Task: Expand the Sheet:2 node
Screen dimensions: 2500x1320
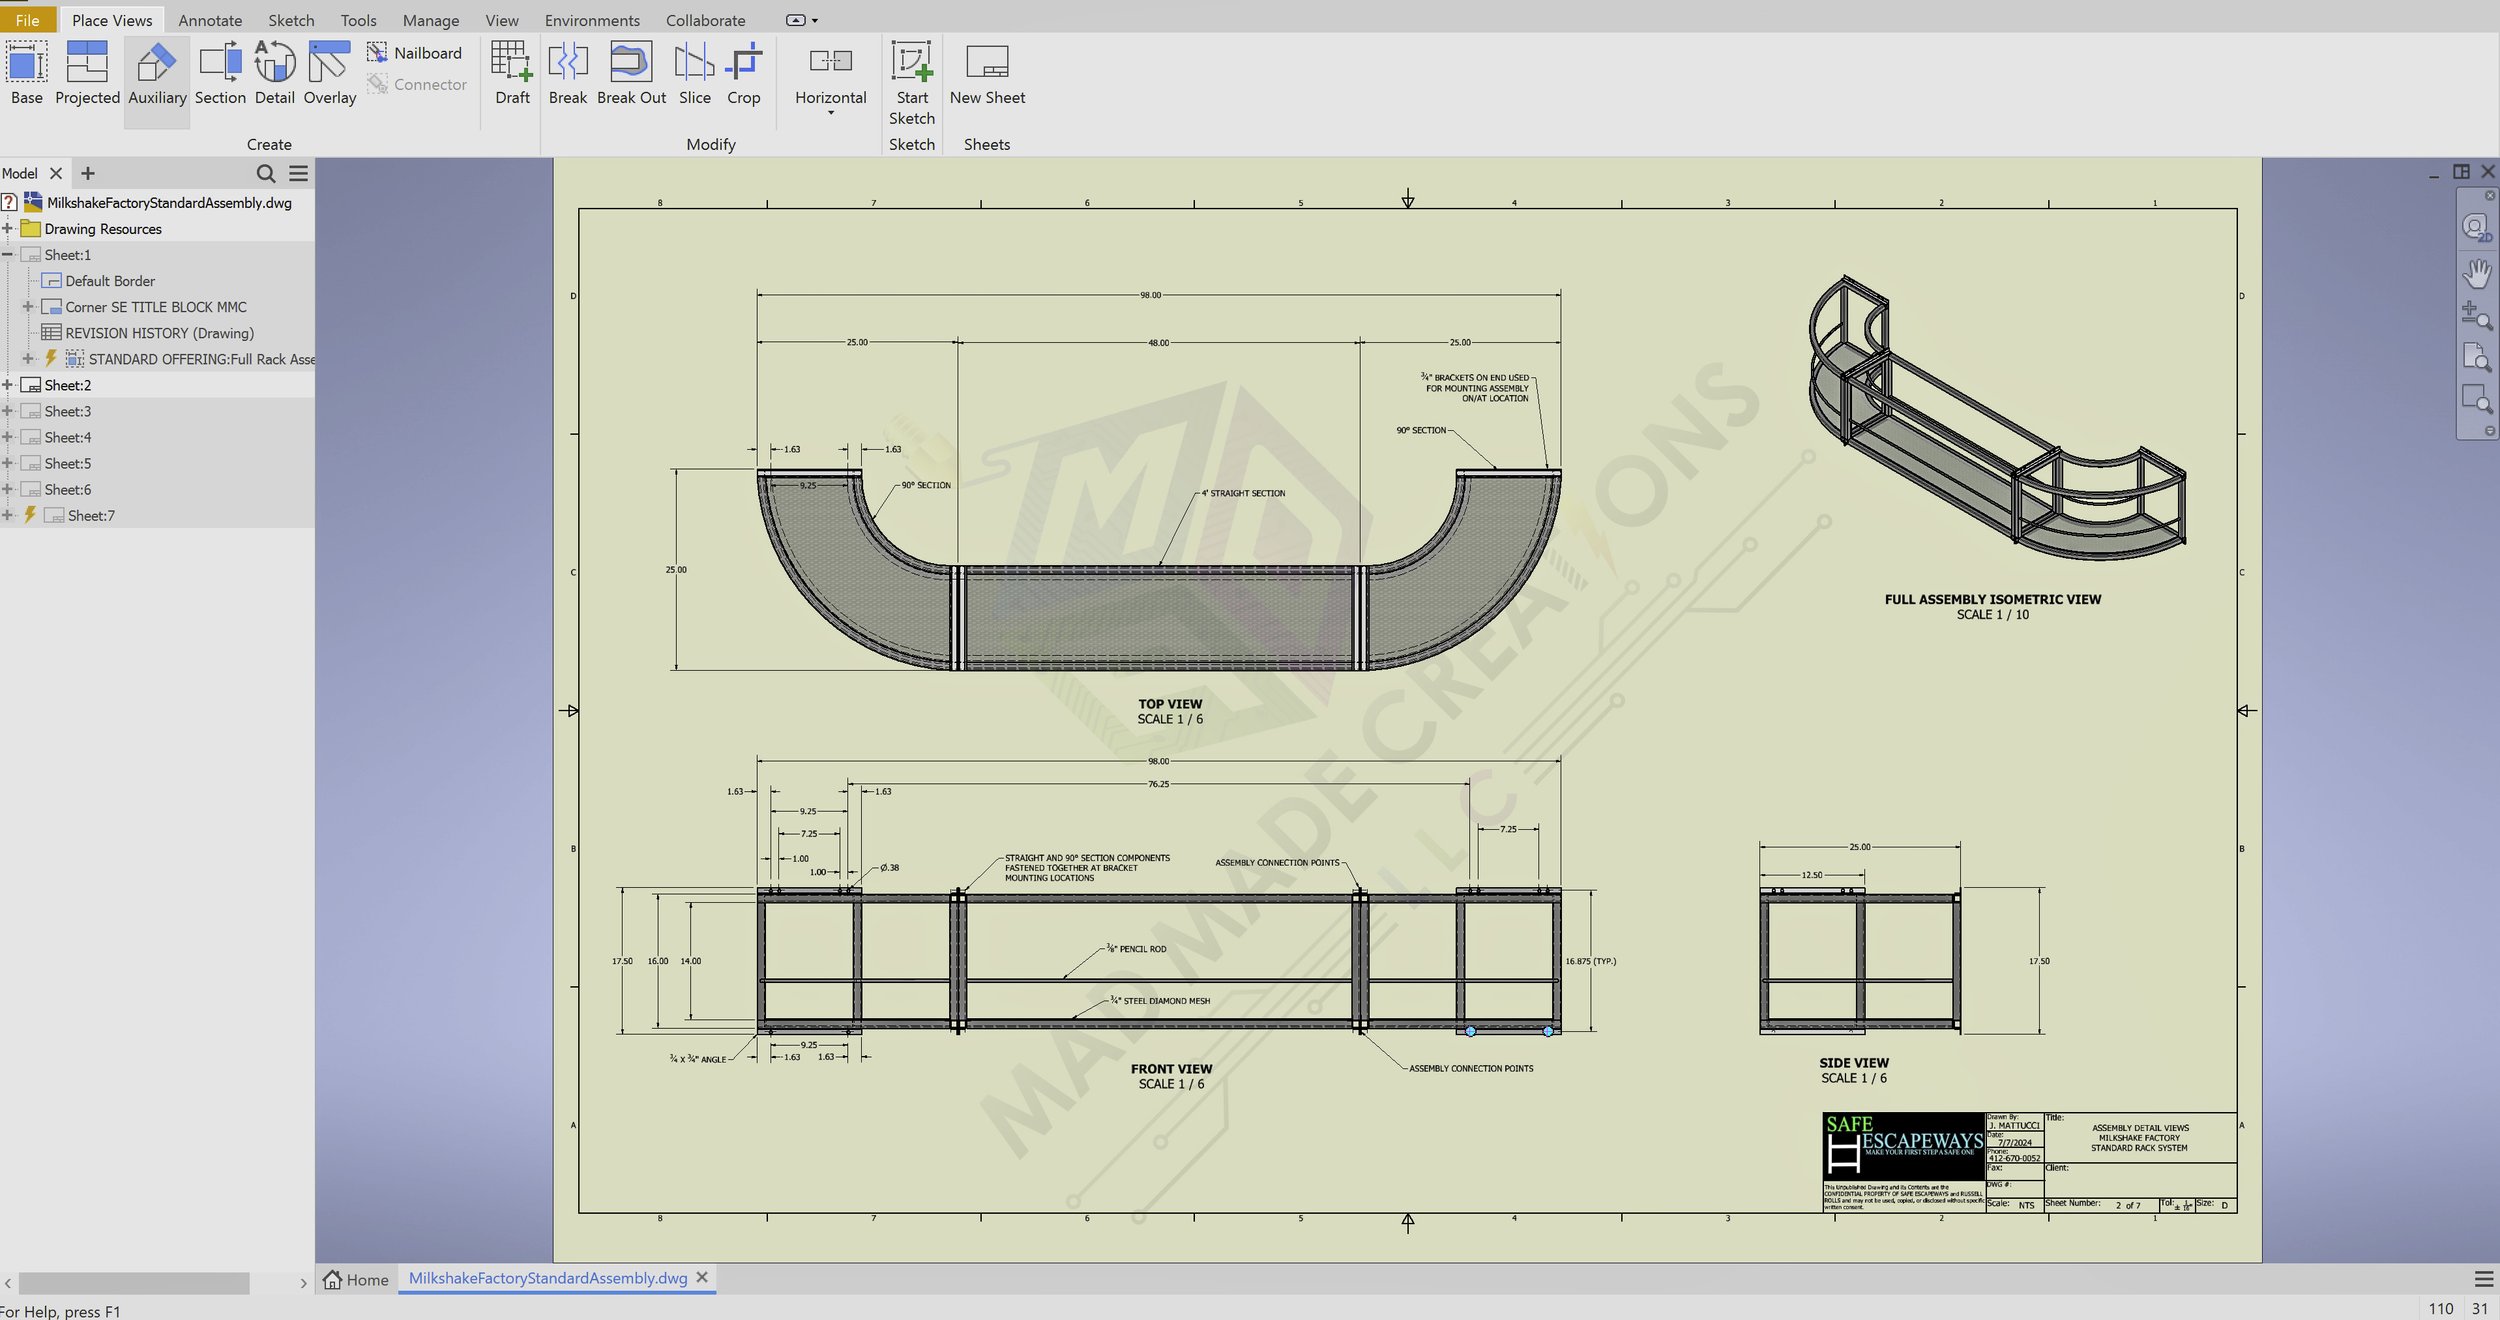Action: click(x=7, y=385)
